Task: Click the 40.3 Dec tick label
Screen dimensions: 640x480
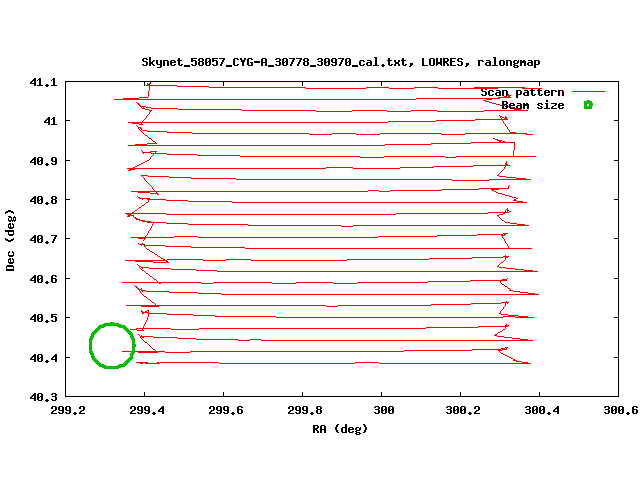Action: point(43,397)
